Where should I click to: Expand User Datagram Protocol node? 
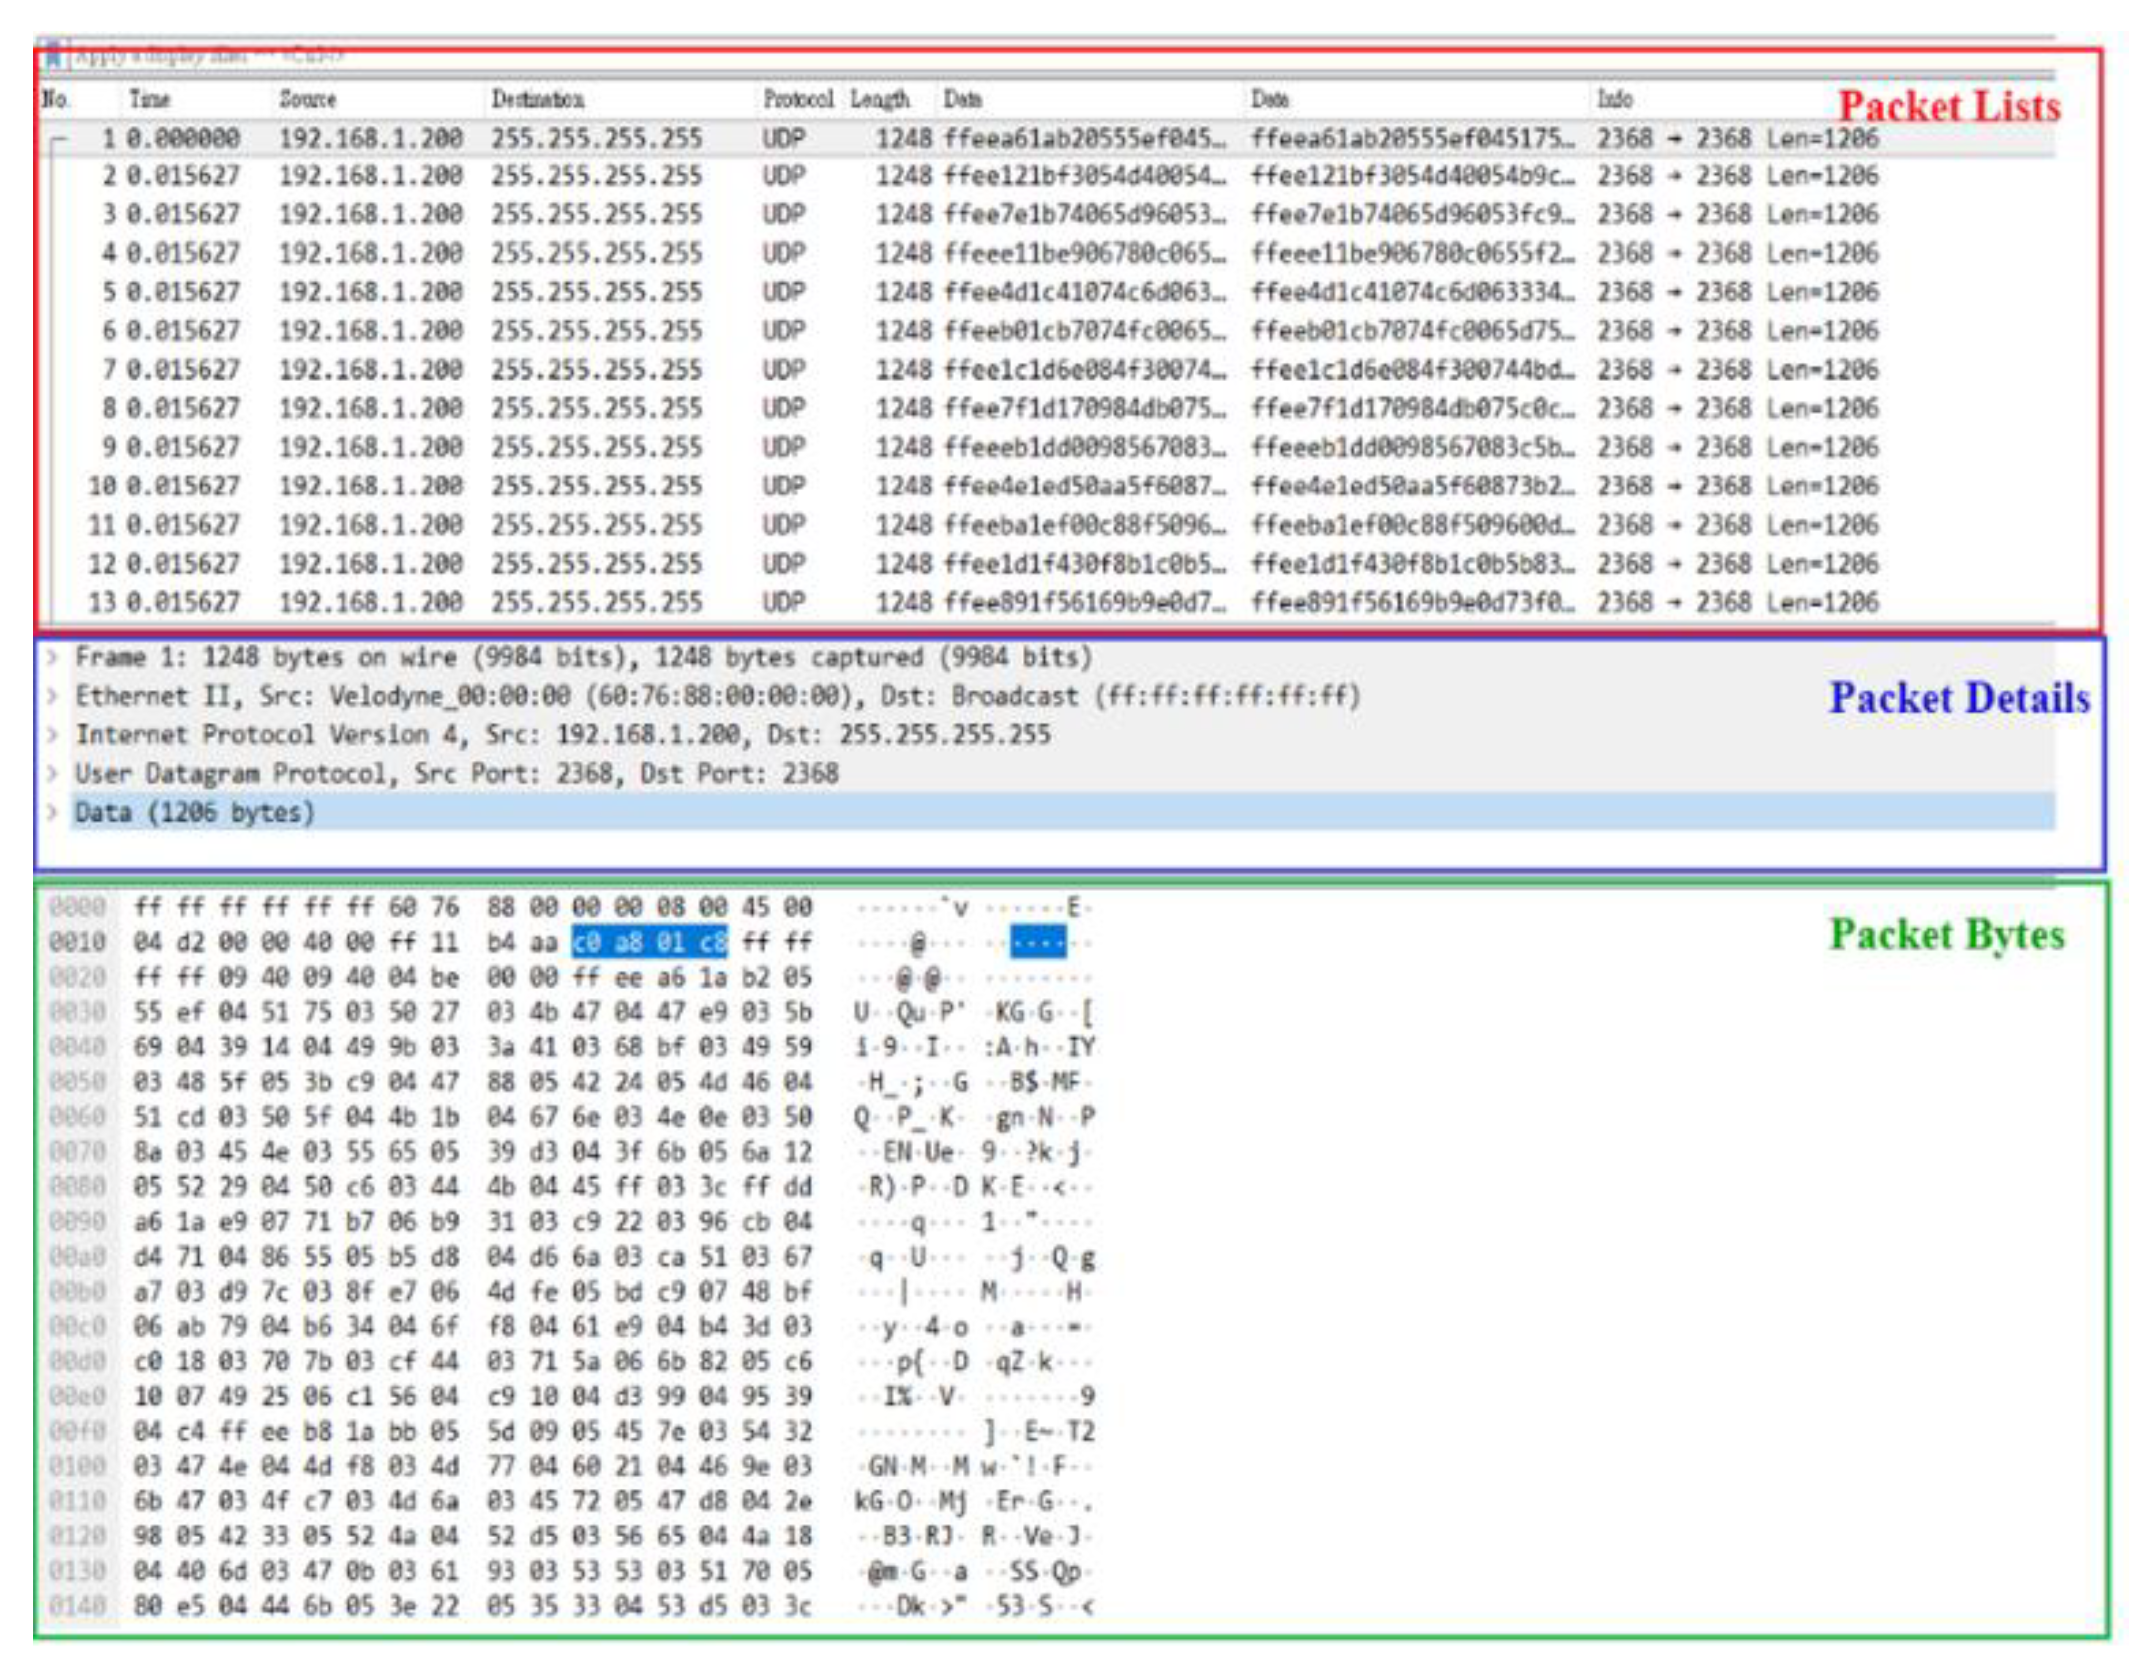[x=53, y=774]
